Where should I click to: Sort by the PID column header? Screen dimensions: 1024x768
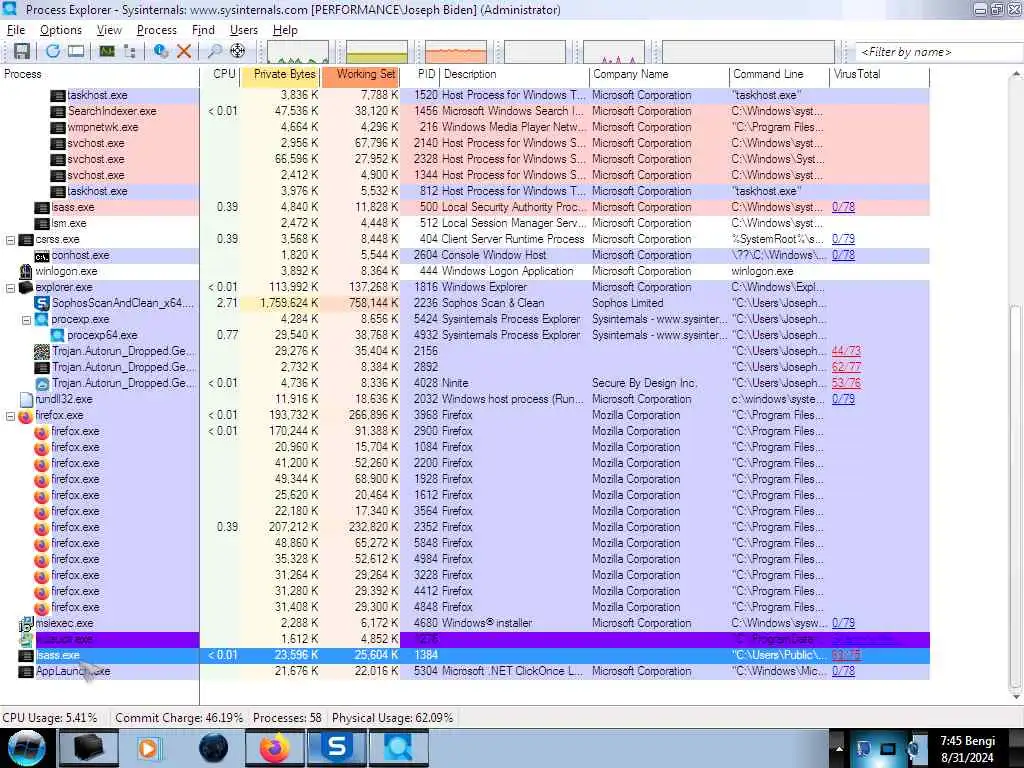(x=420, y=74)
